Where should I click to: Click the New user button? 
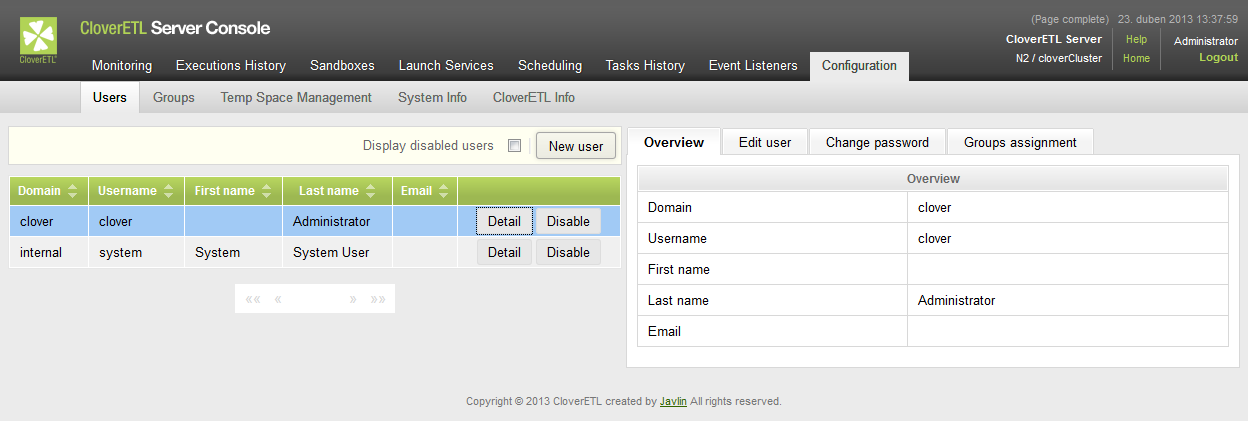pos(576,146)
